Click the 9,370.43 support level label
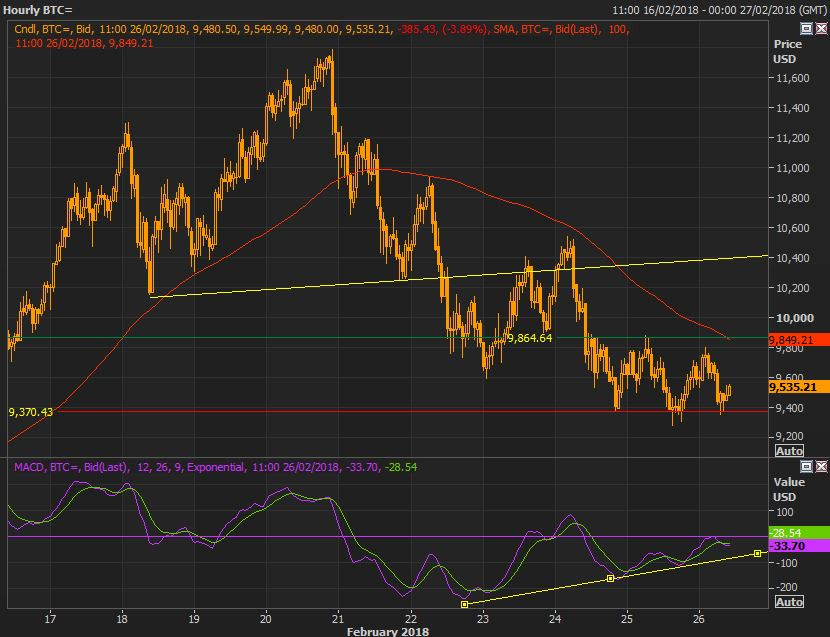 point(31,412)
